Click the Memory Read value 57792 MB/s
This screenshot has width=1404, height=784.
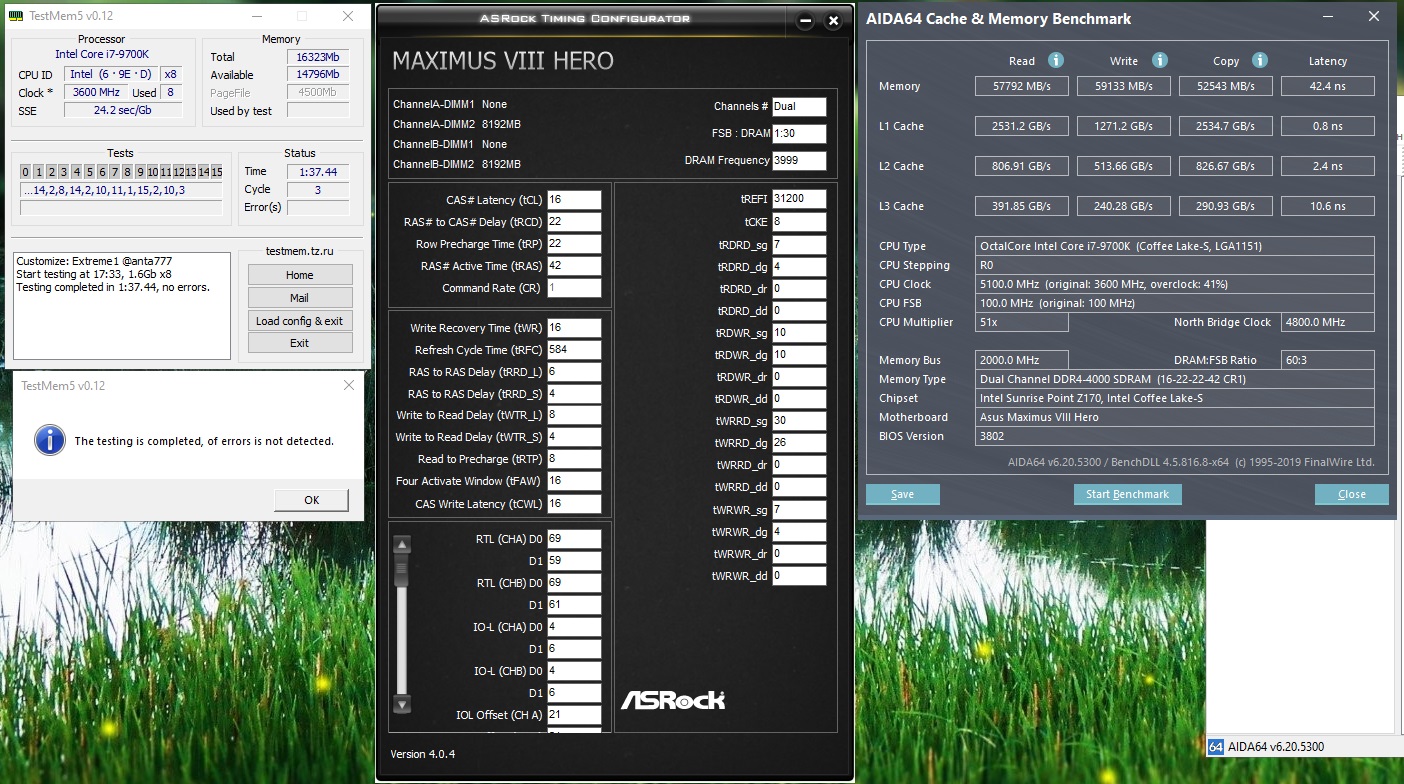coord(1022,86)
